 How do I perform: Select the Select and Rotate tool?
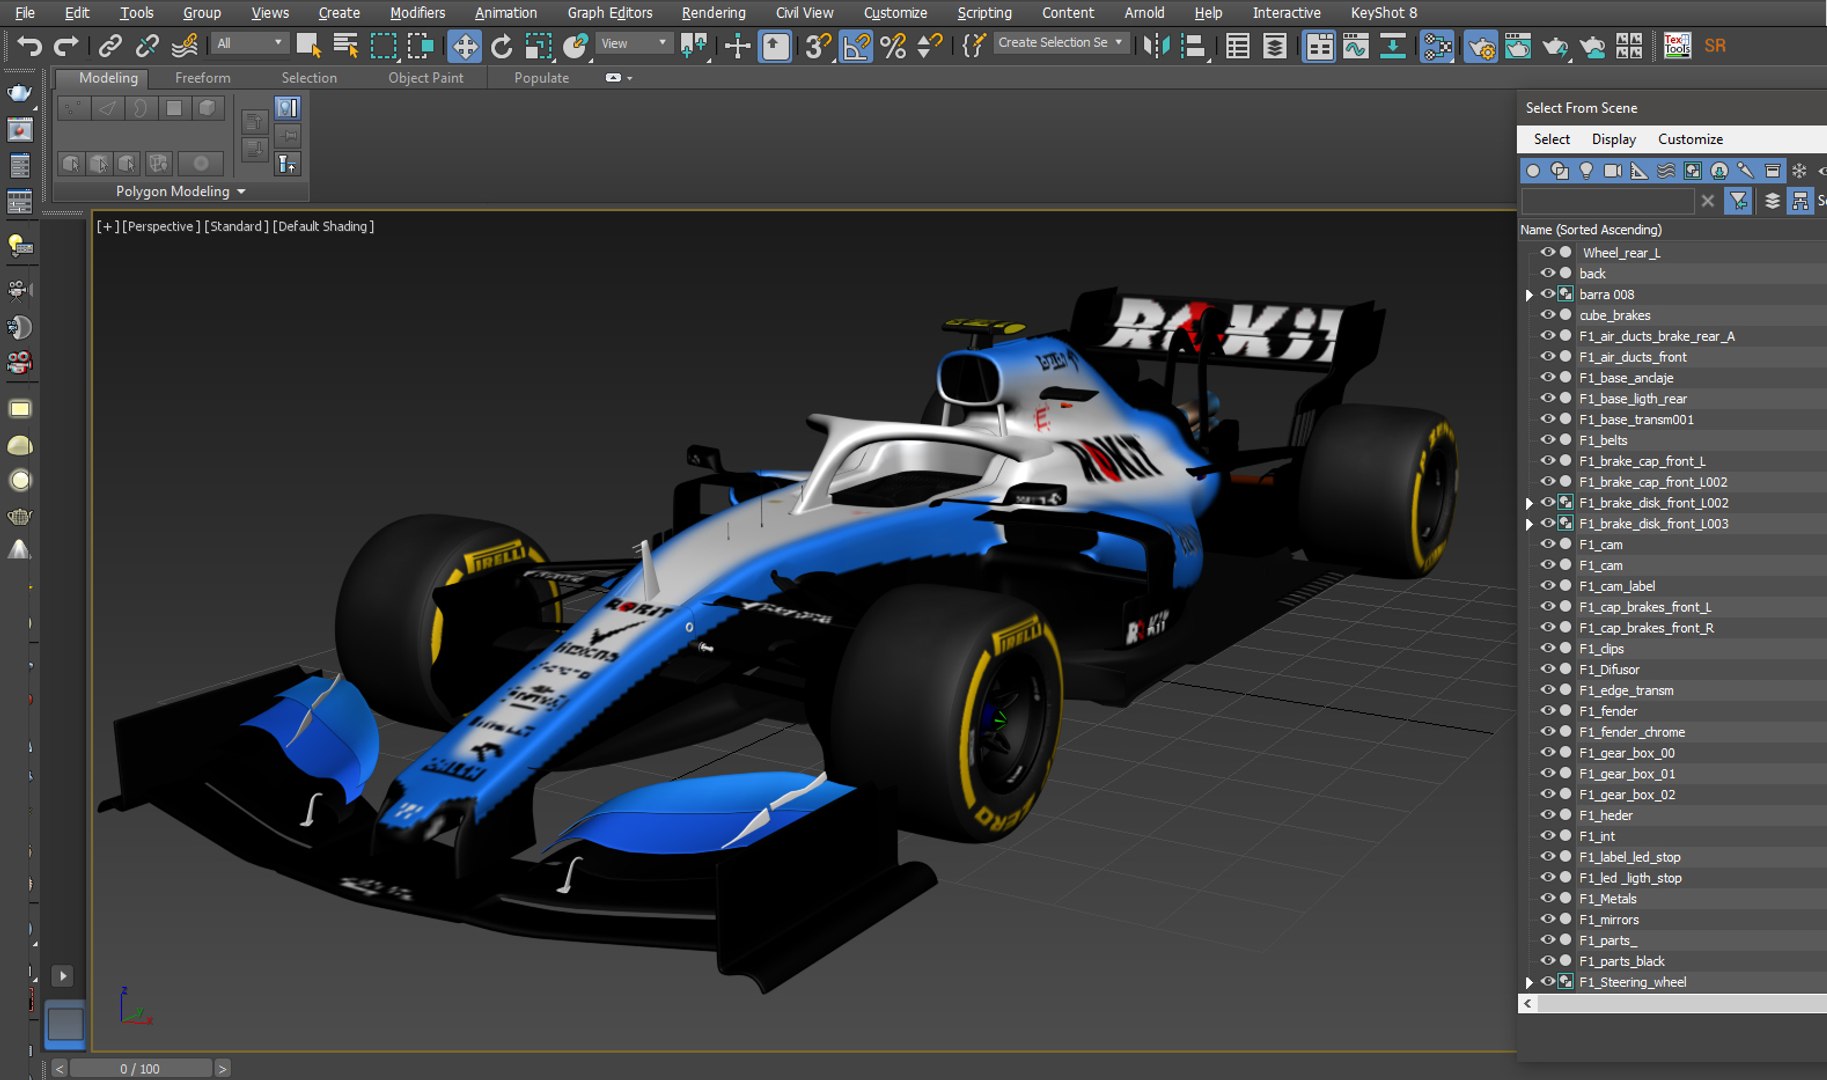coord(501,46)
